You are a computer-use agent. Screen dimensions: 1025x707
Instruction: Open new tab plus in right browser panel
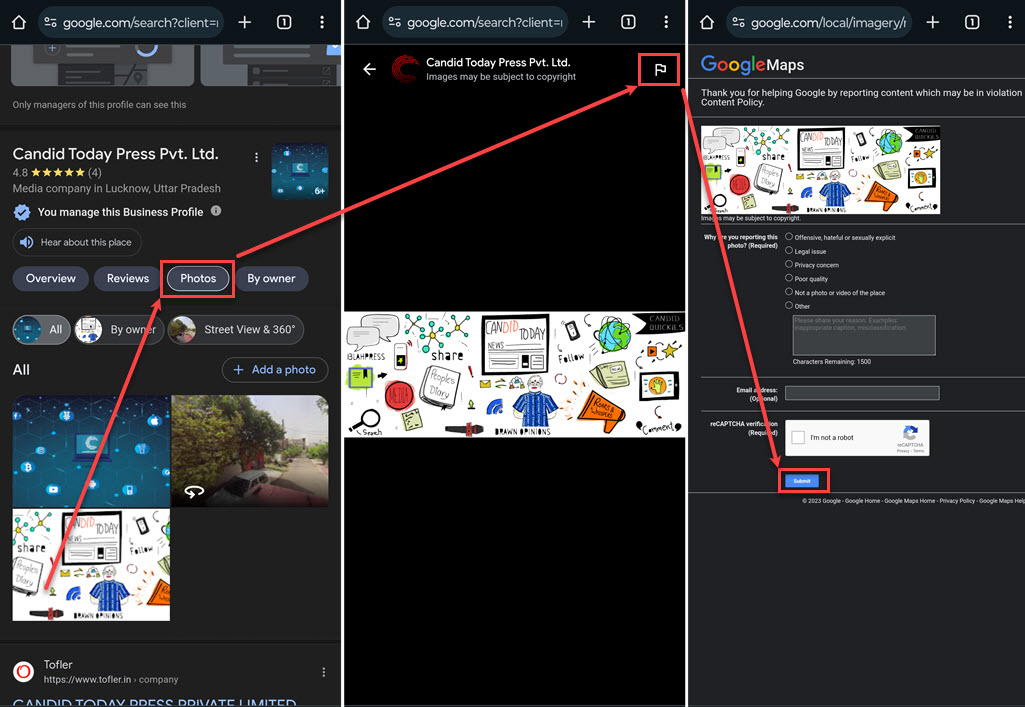933,22
